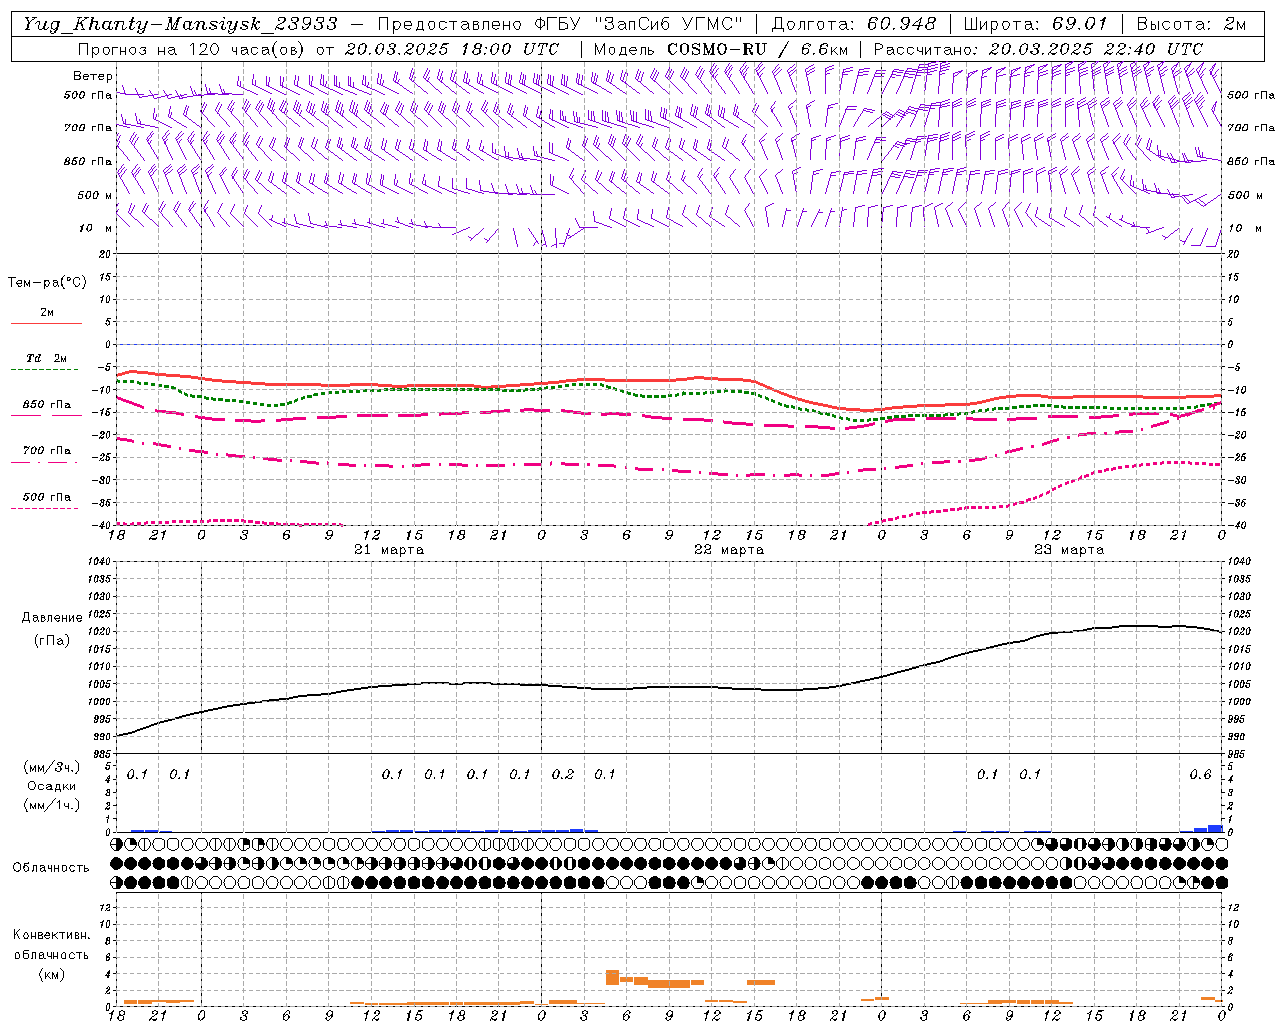Click the 700 гПа temperature legend entry
1280x1024 pixels.
(x=47, y=451)
